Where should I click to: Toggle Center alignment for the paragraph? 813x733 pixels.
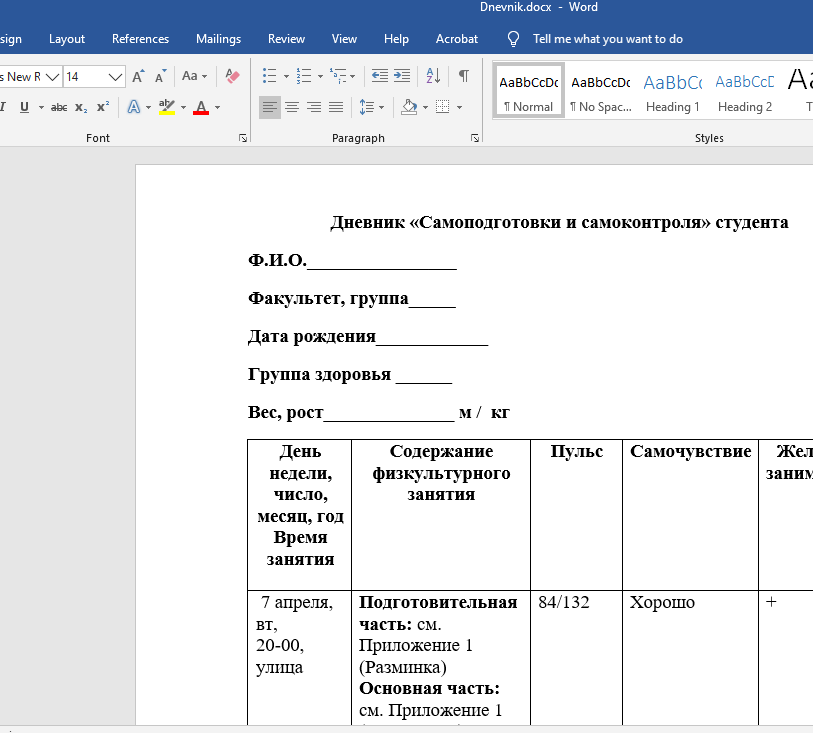point(292,107)
